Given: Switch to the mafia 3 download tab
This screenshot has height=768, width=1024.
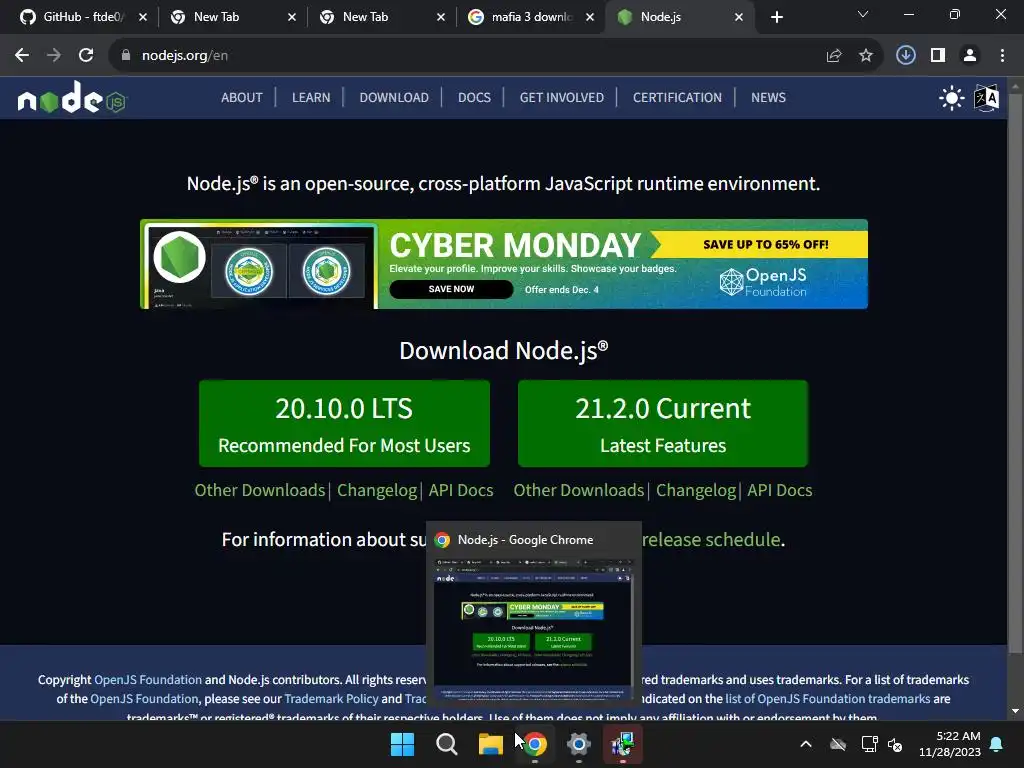Looking at the screenshot, I should point(530,17).
